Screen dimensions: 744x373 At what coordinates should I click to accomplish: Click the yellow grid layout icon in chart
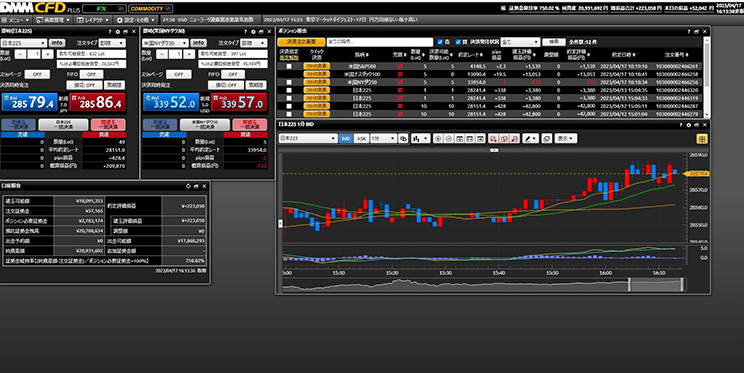pos(702,139)
